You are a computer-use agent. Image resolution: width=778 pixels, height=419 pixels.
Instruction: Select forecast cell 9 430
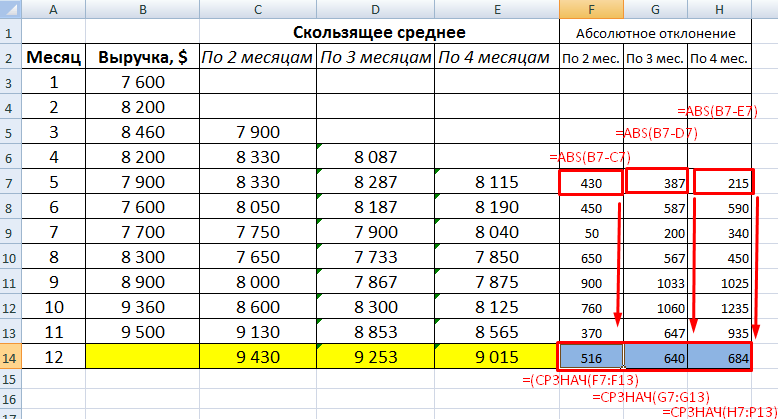pyautogui.click(x=258, y=356)
